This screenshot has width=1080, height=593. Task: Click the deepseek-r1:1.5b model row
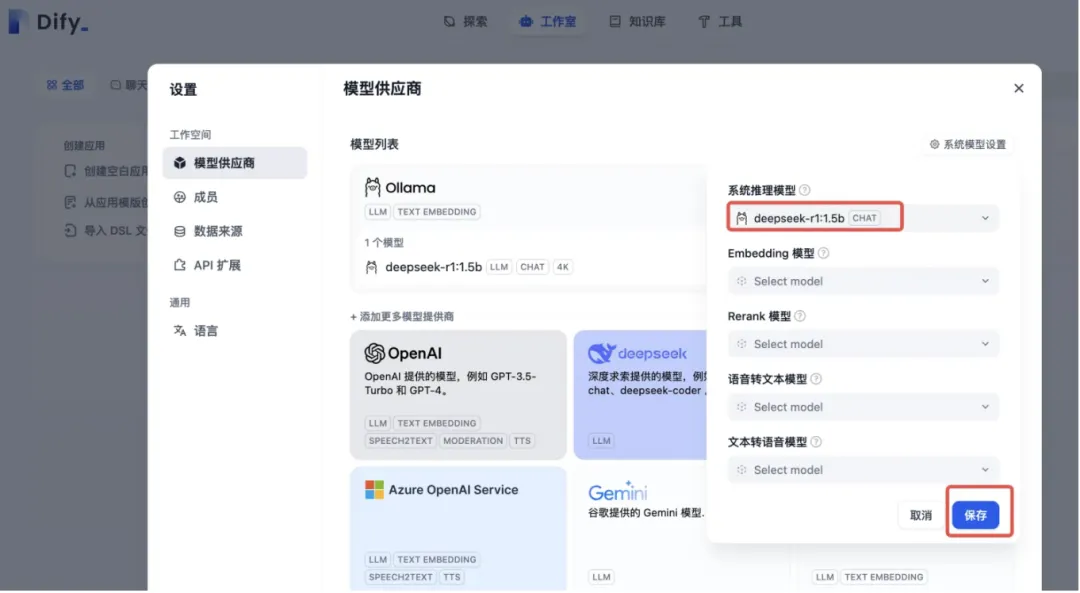pos(468,267)
